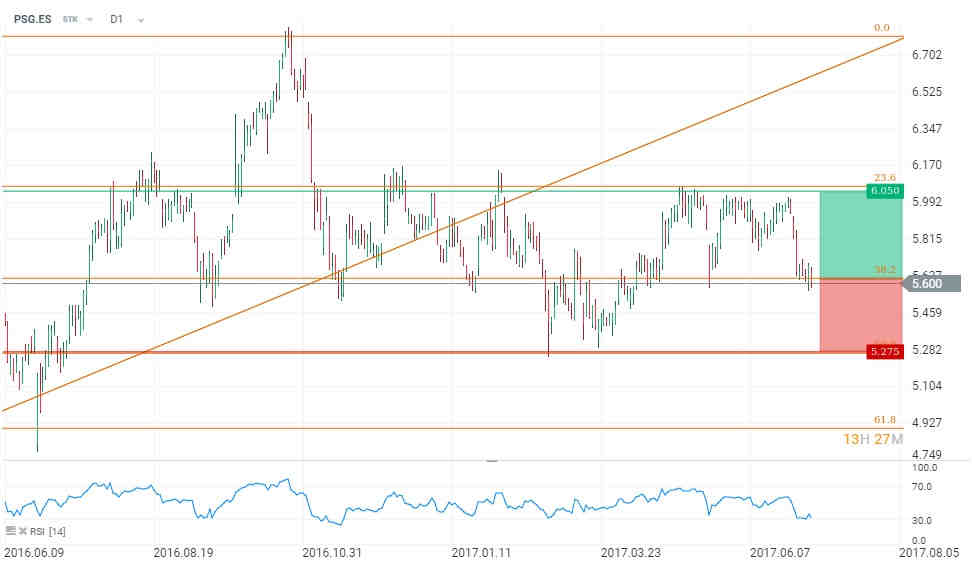The height and width of the screenshot is (570, 972).
Task: Click the red 5.275 stop loss tag
Action: (881, 352)
